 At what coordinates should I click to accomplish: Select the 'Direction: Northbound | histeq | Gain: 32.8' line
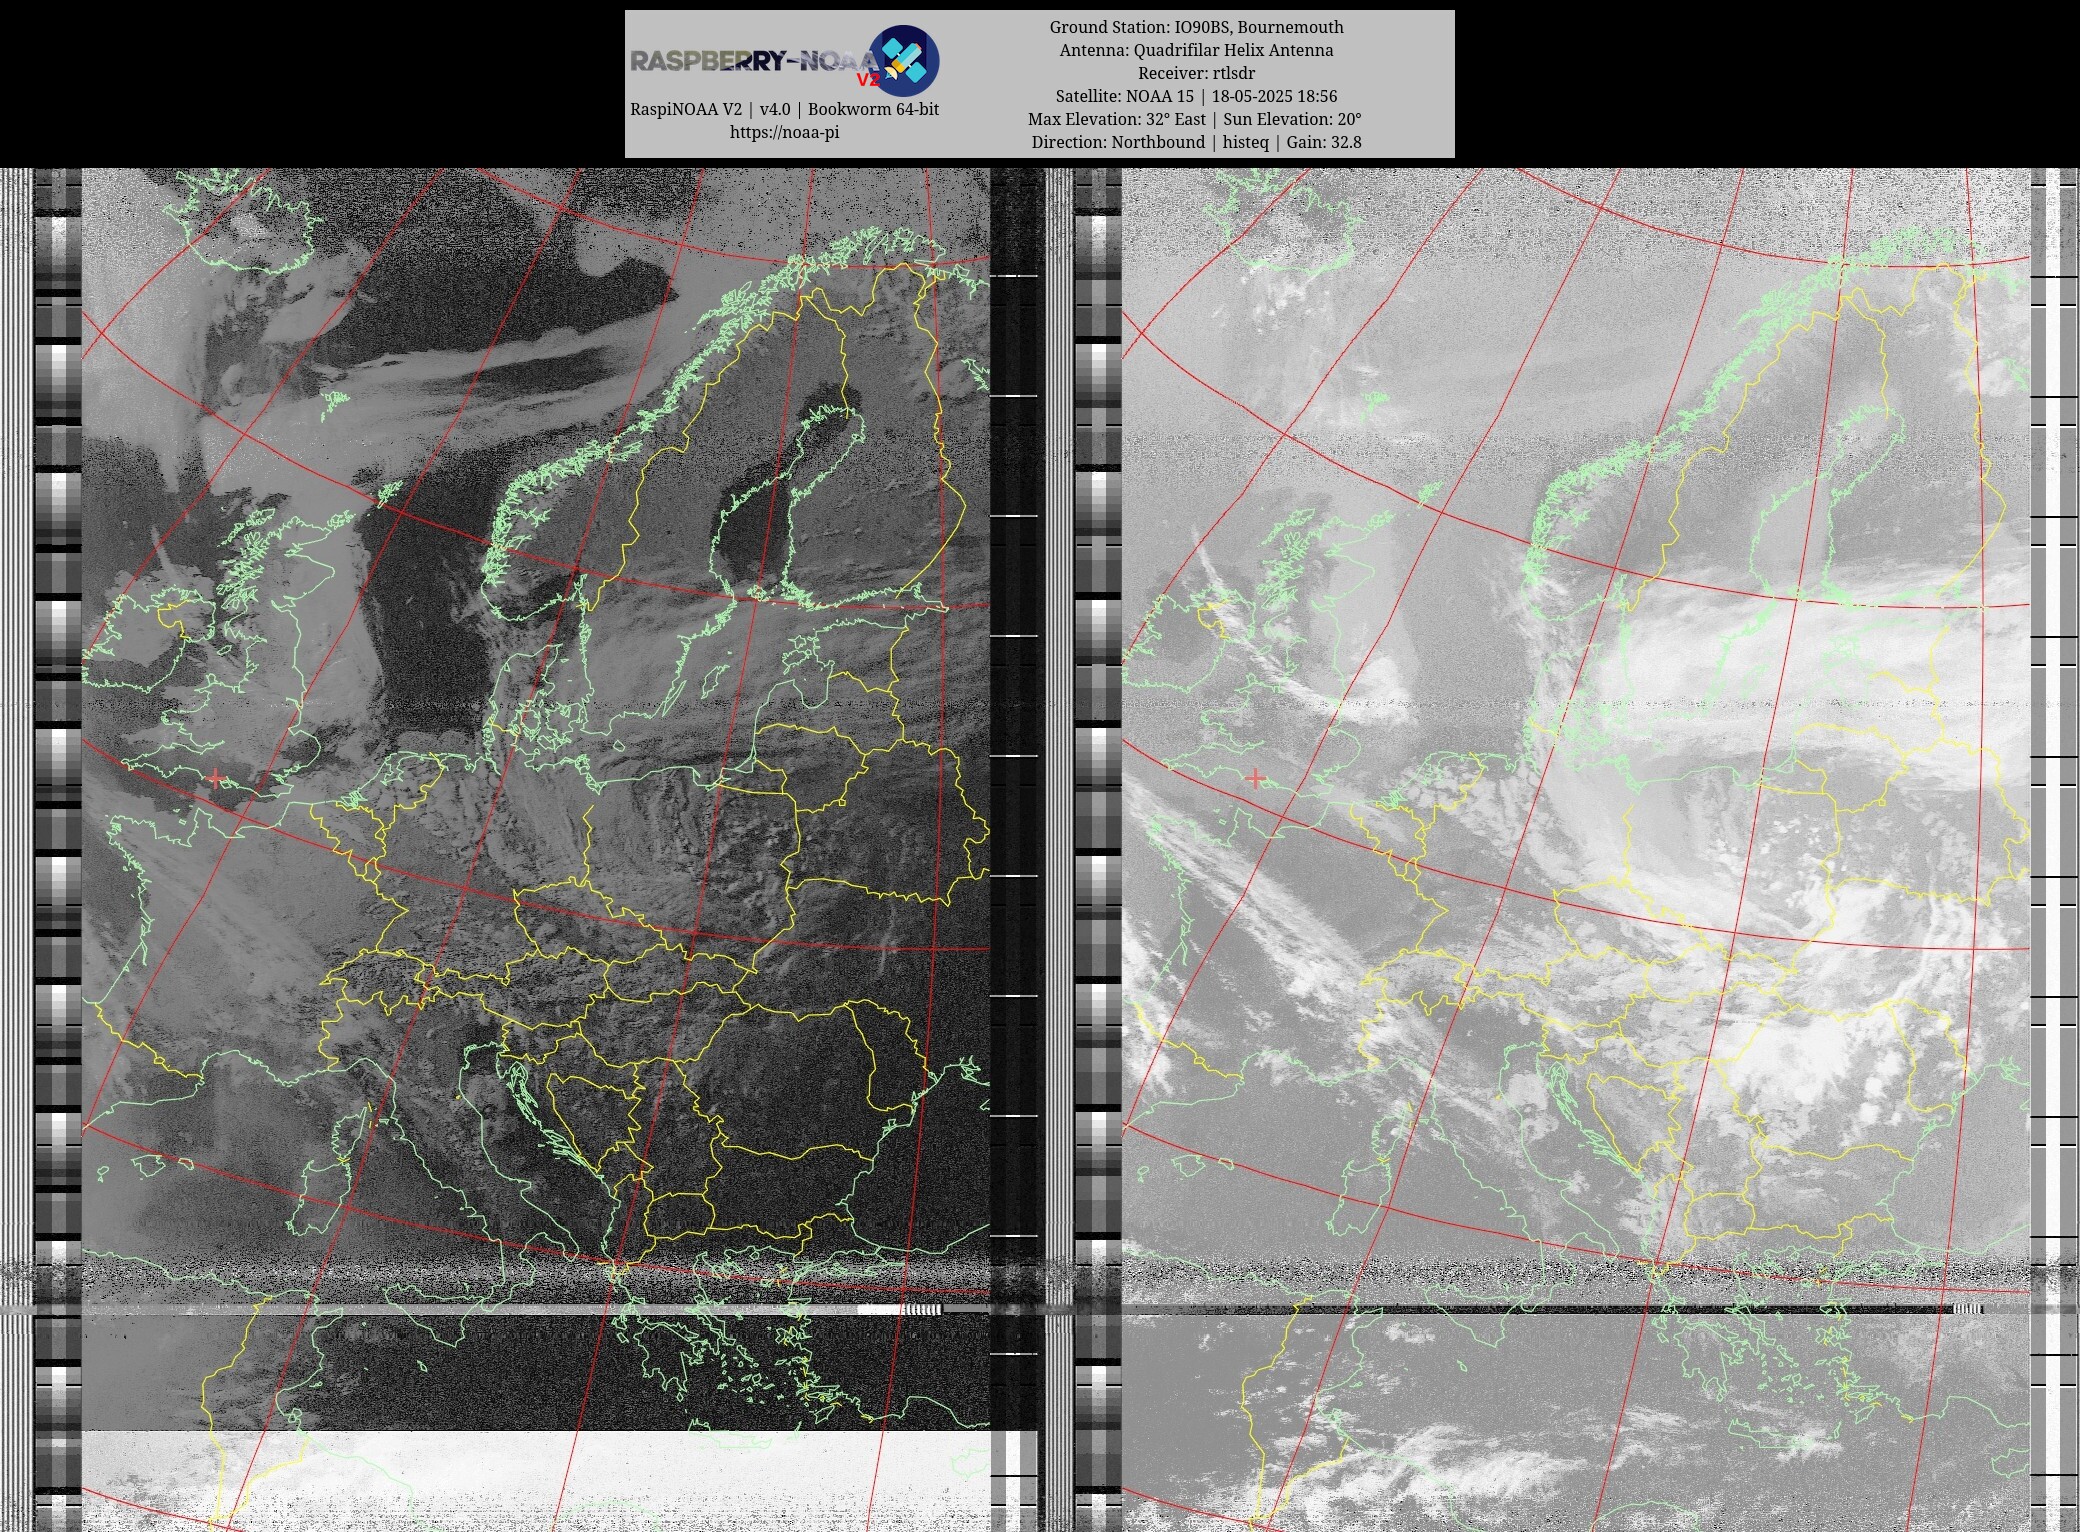tap(1196, 142)
